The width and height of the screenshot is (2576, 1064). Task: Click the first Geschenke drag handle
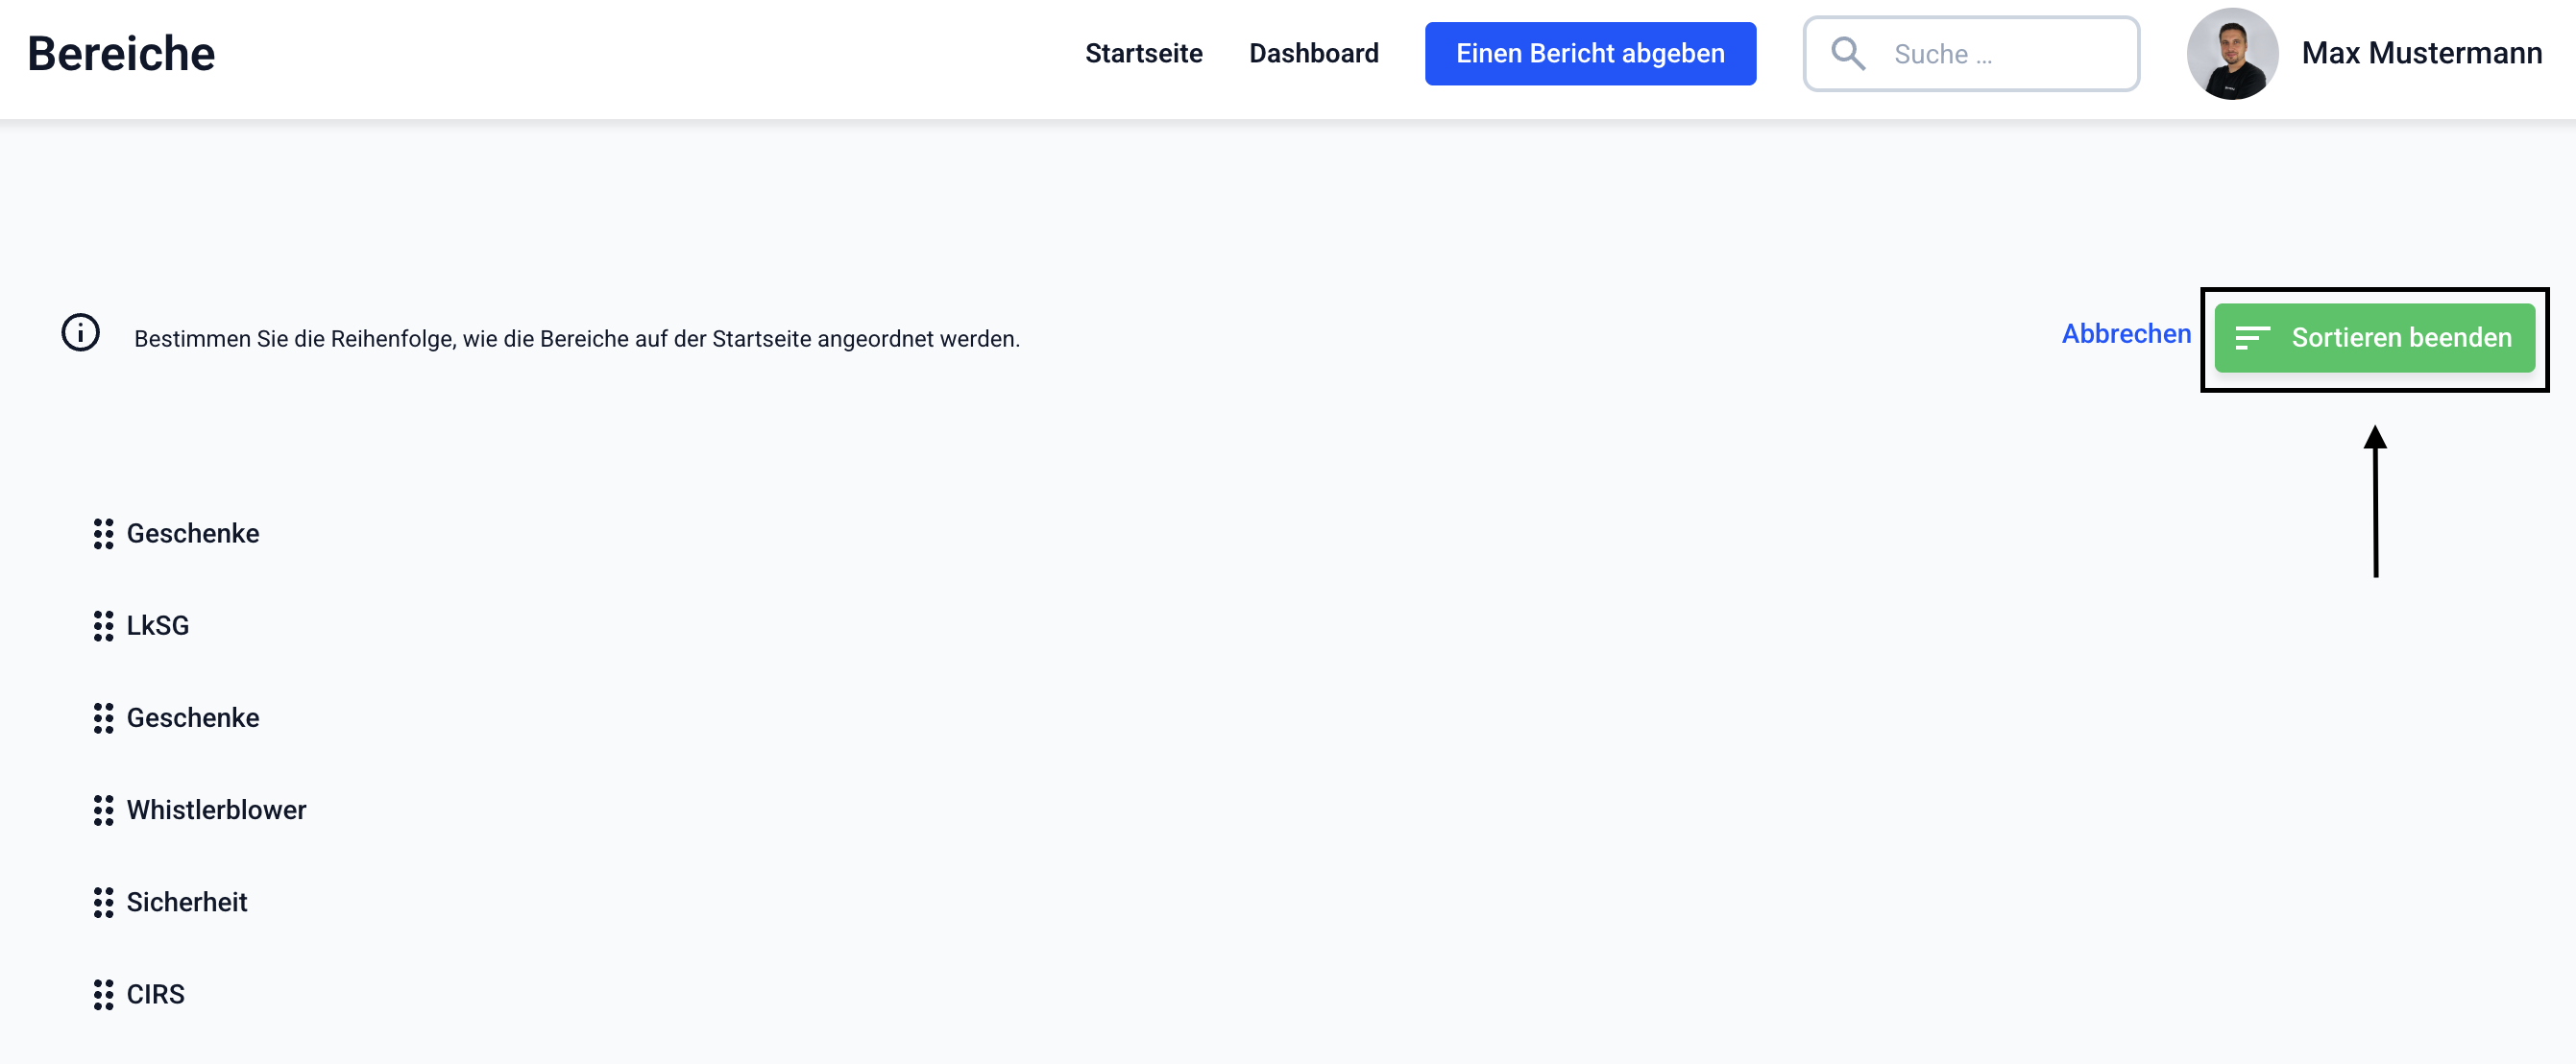tap(103, 534)
